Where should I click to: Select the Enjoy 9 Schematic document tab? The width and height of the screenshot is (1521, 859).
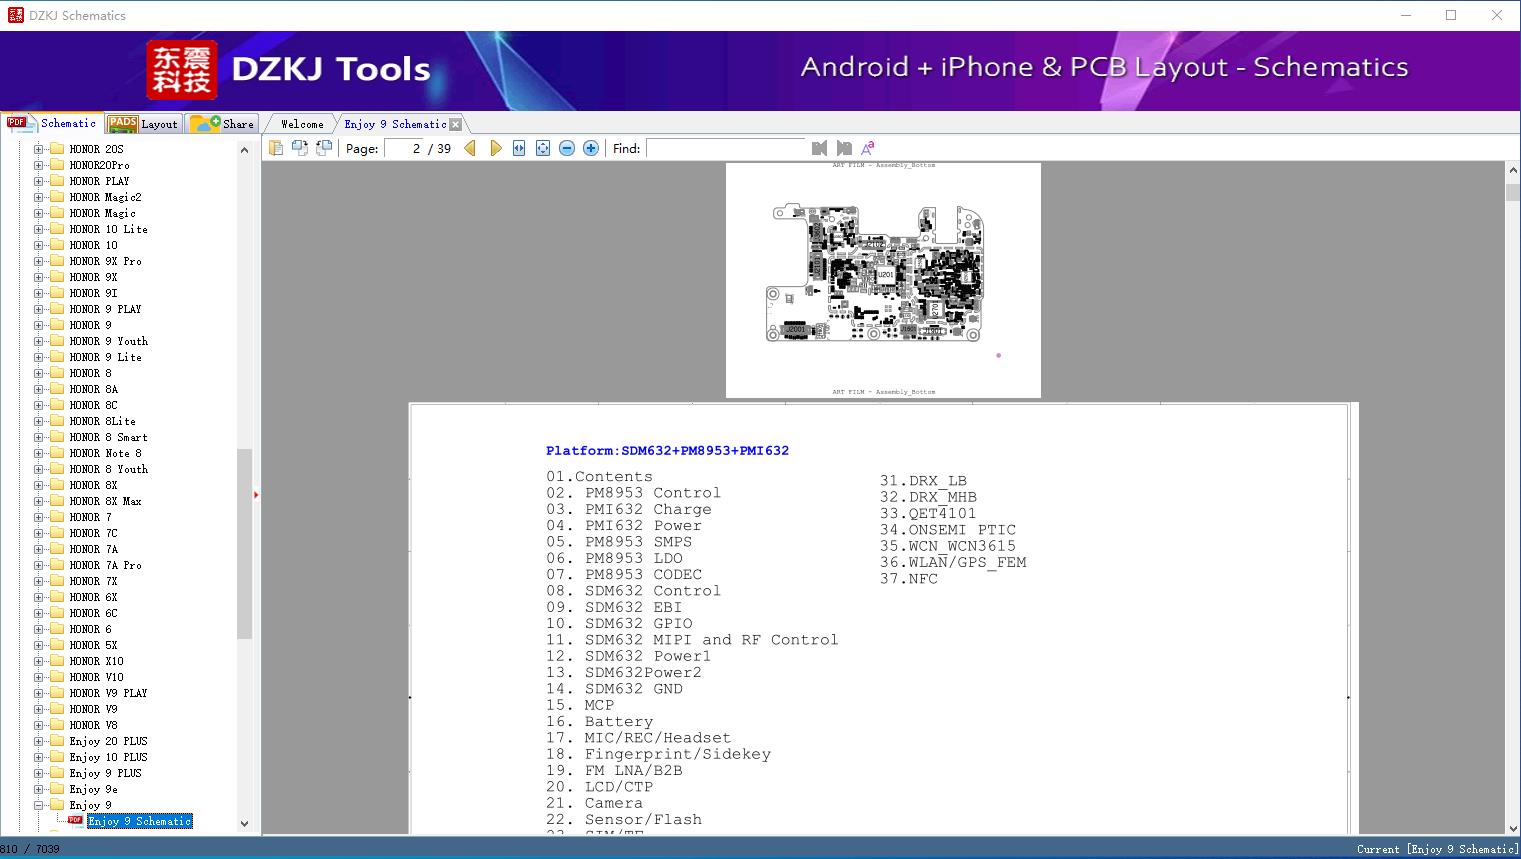point(395,124)
